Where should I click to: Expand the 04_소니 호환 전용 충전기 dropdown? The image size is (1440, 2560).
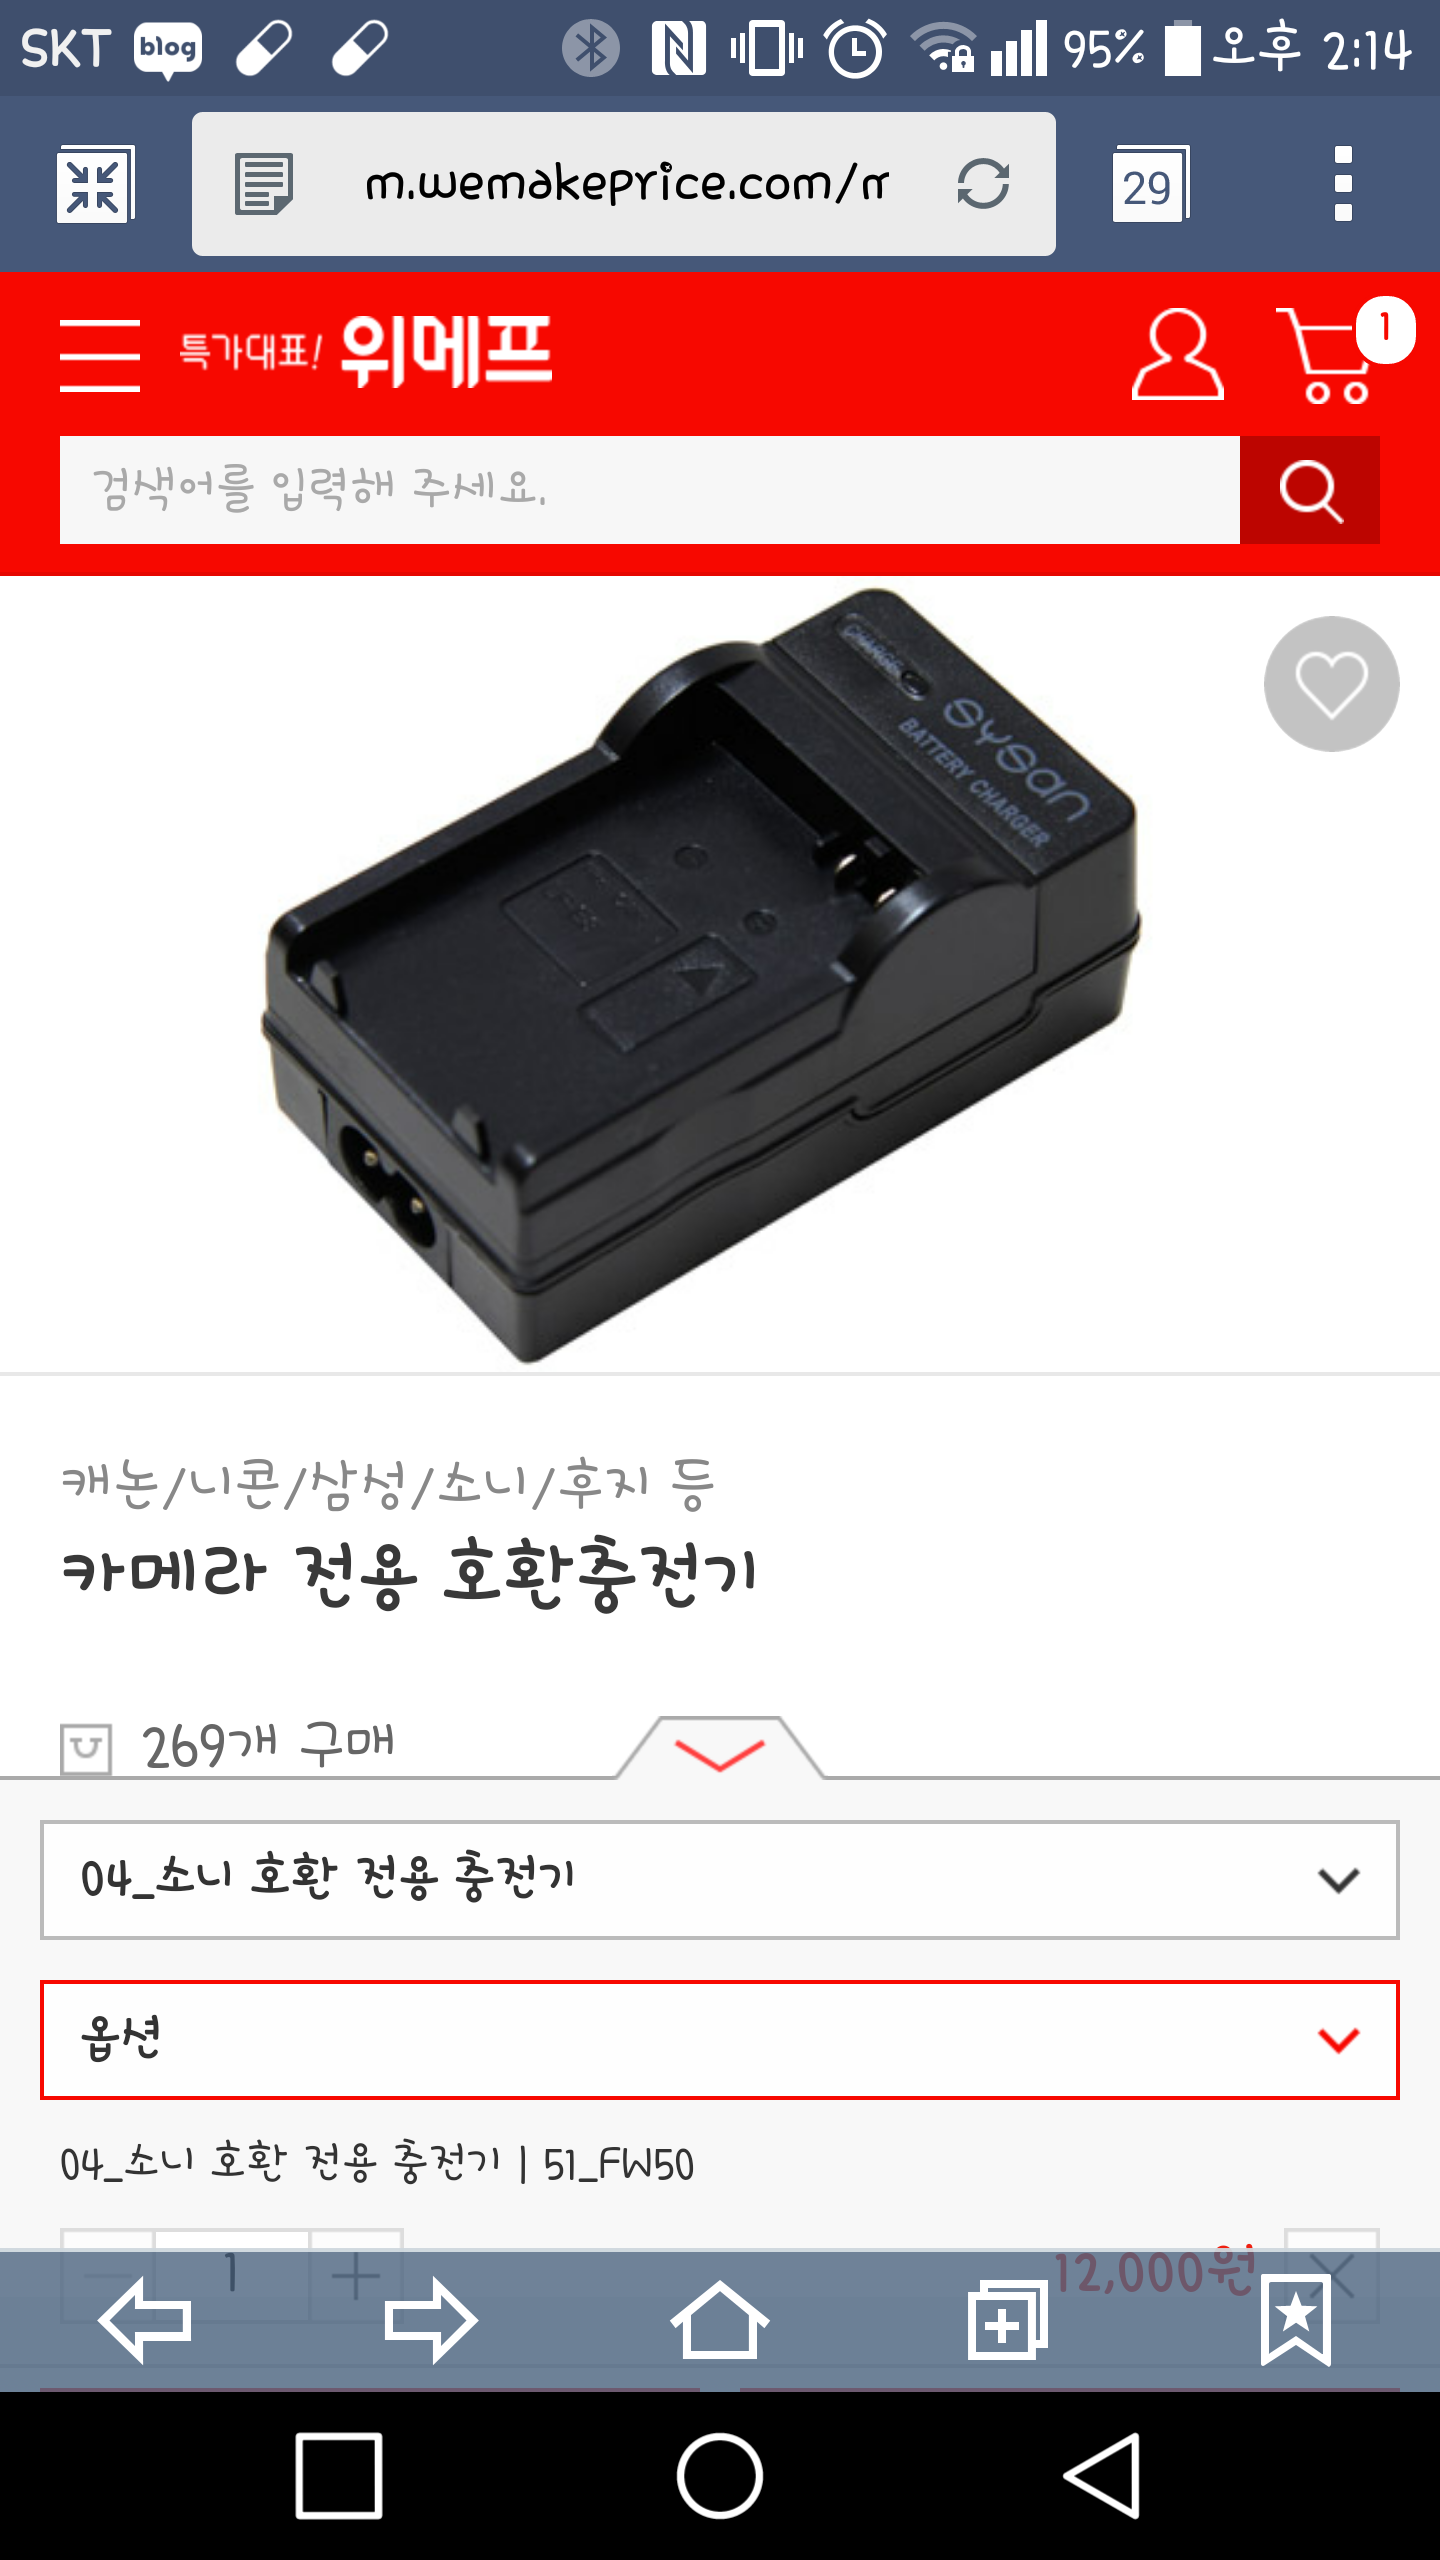[719, 1880]
